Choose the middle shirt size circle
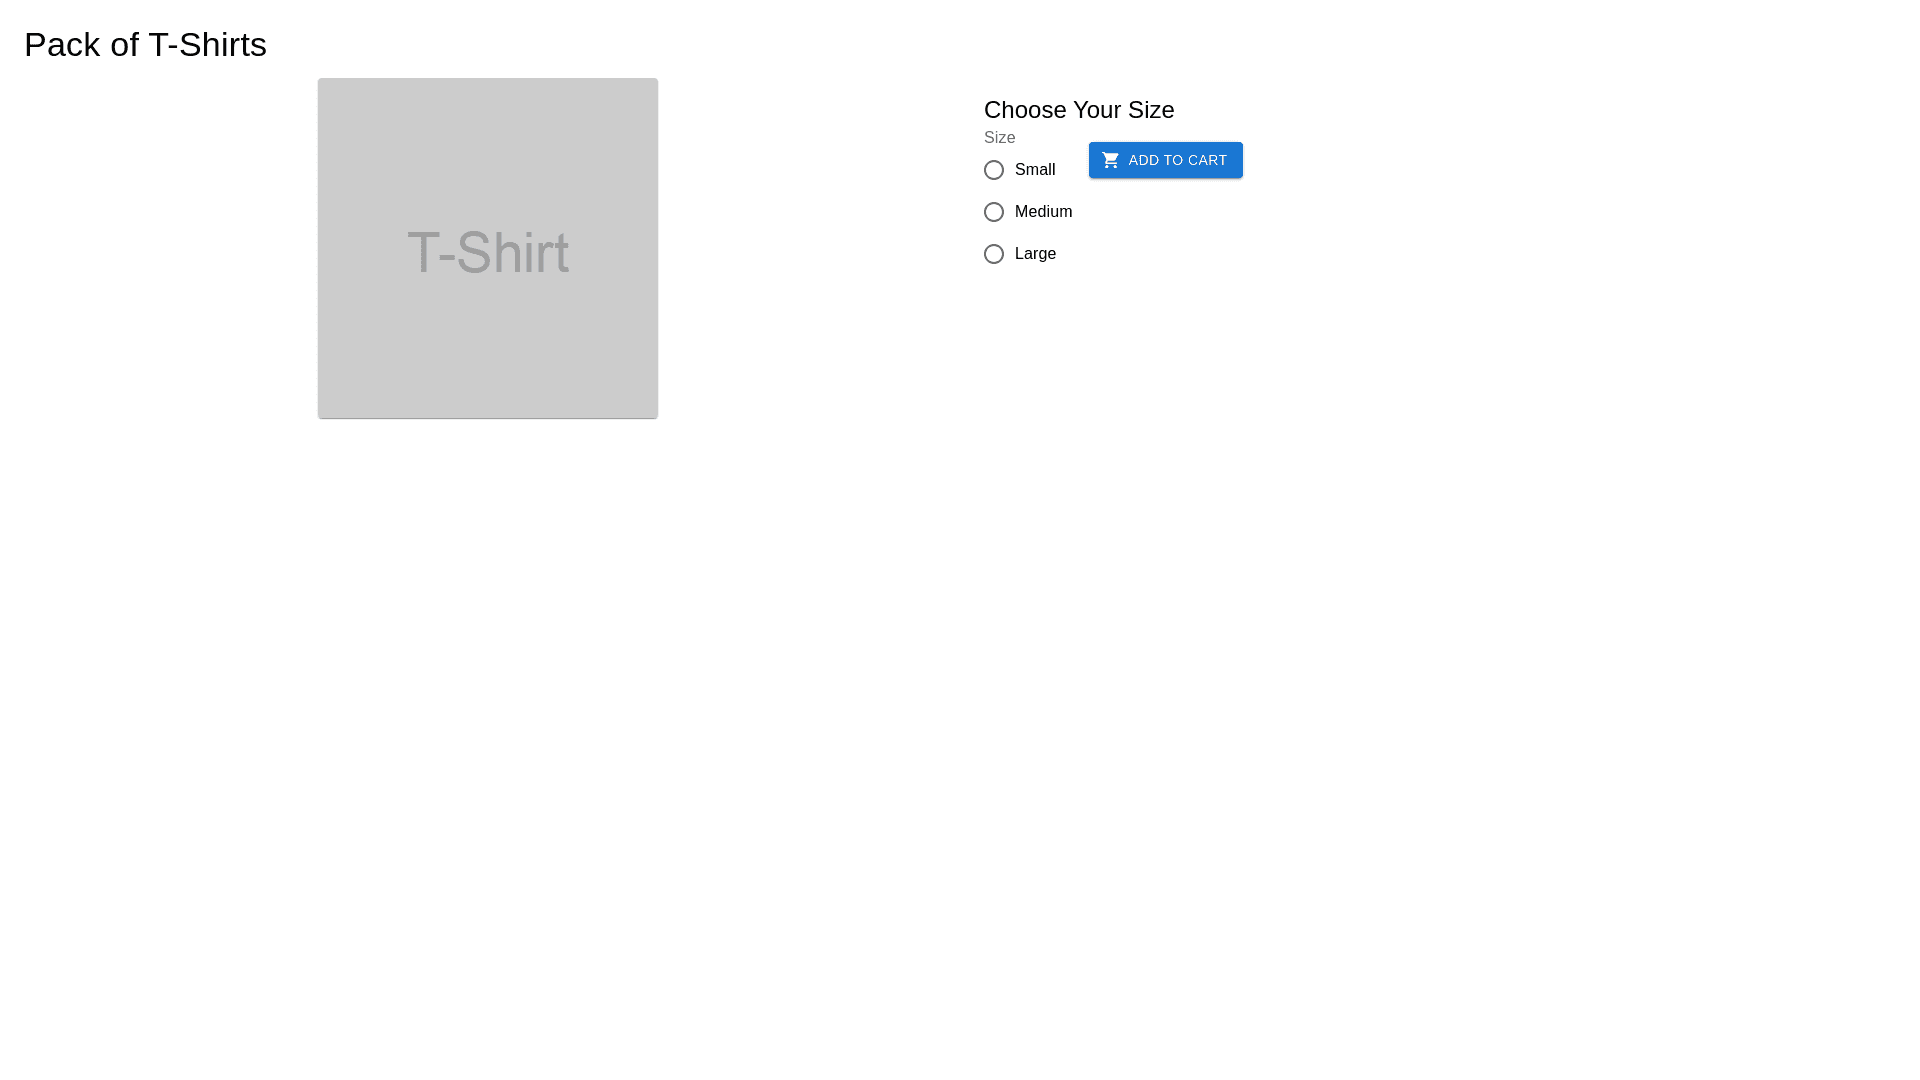1920x1080 pixels. (994, 212)
